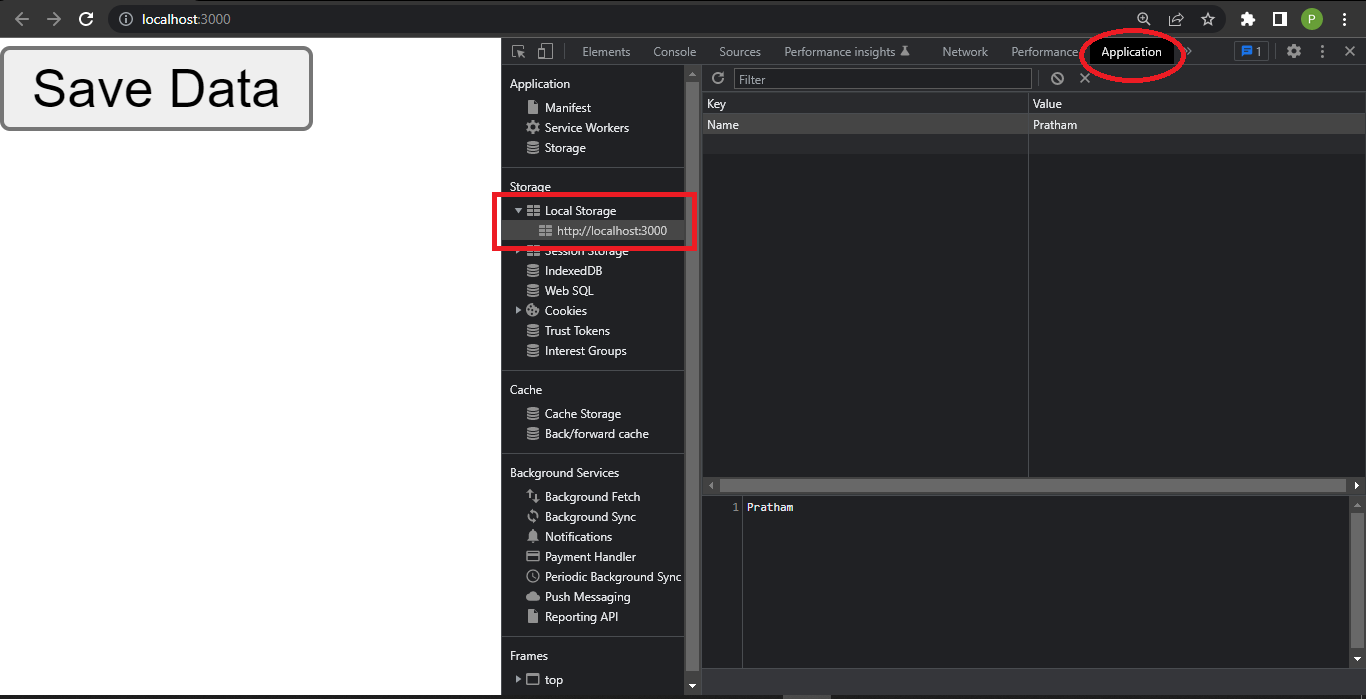Bookmark the page with the star icon
The width and height of the screenshot is (1366, 699).
[1208, 18]
